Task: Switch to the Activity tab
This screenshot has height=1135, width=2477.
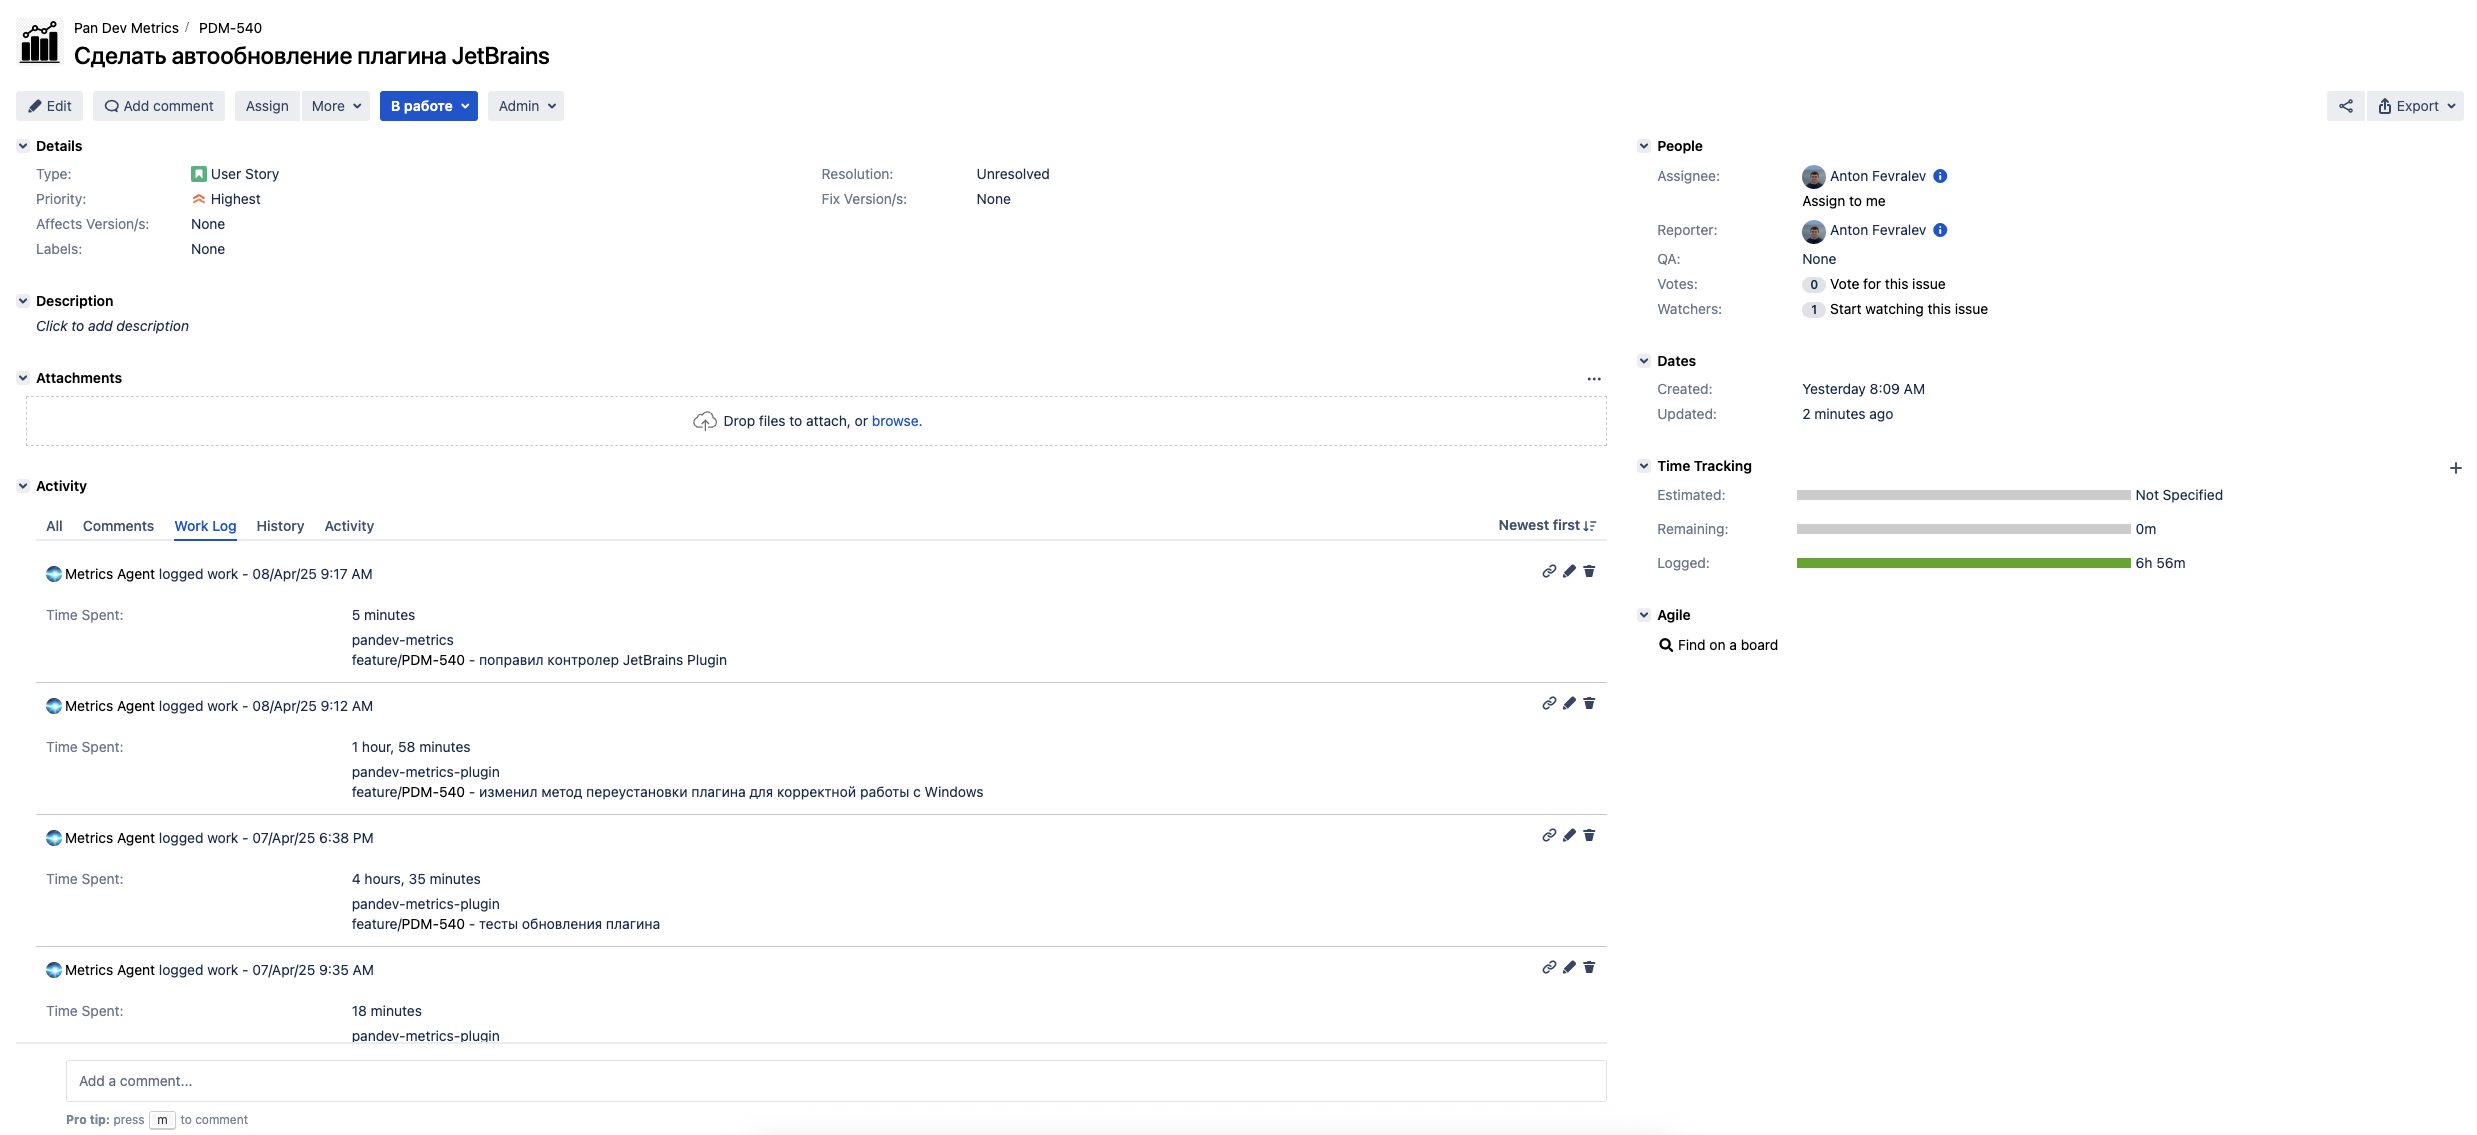Action: (349, 526)
